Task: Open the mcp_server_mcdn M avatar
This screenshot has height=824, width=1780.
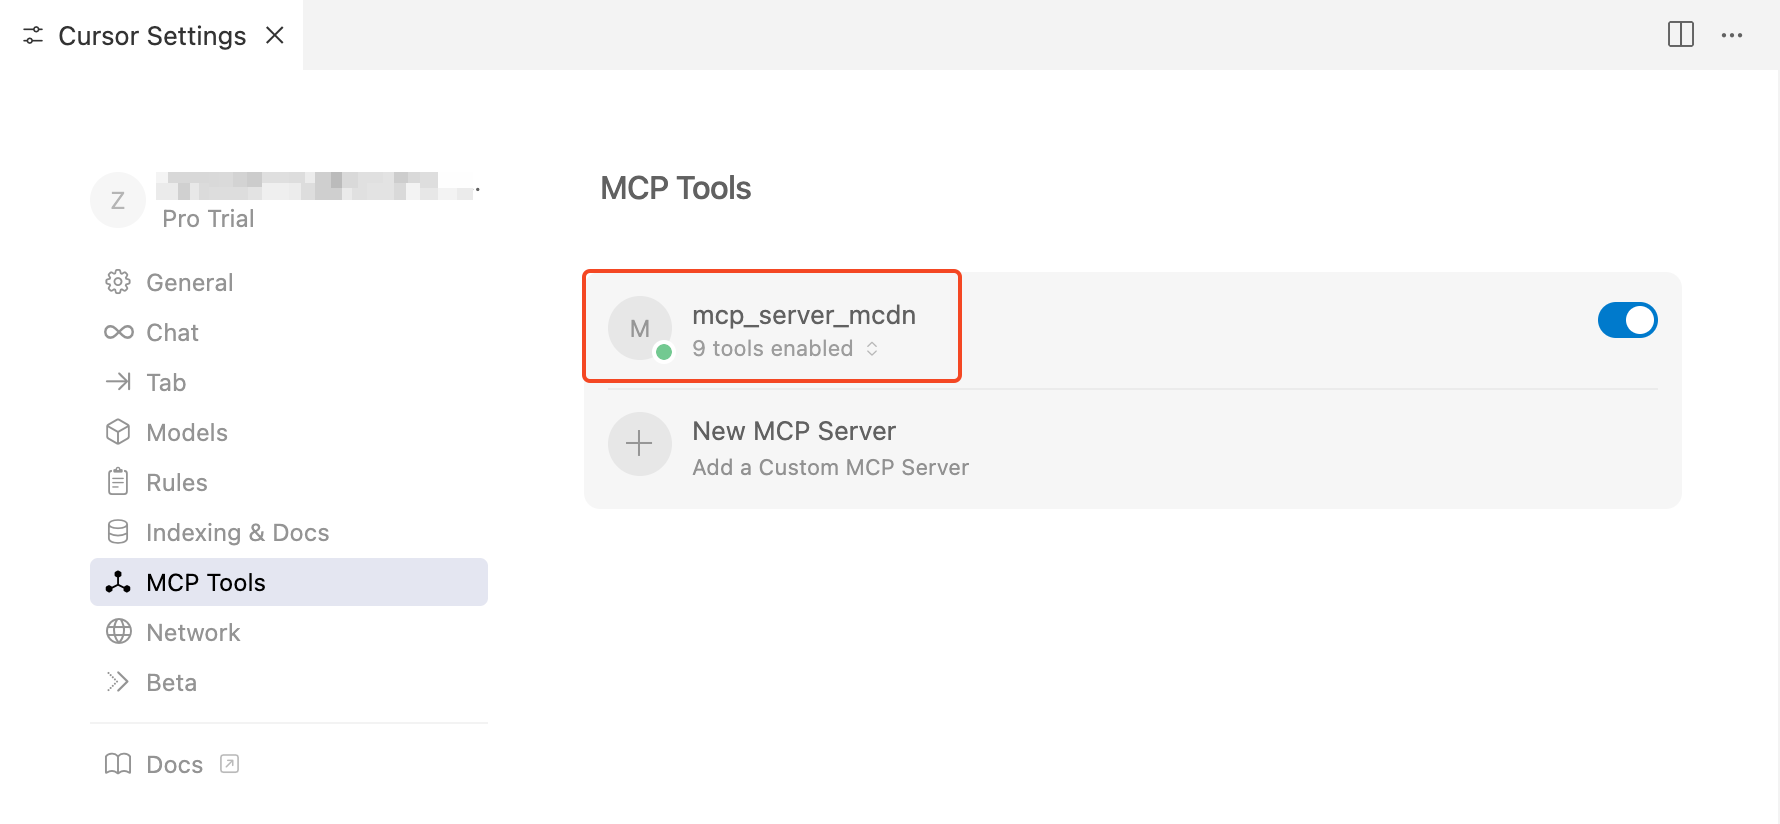Action: pos(639,328)
